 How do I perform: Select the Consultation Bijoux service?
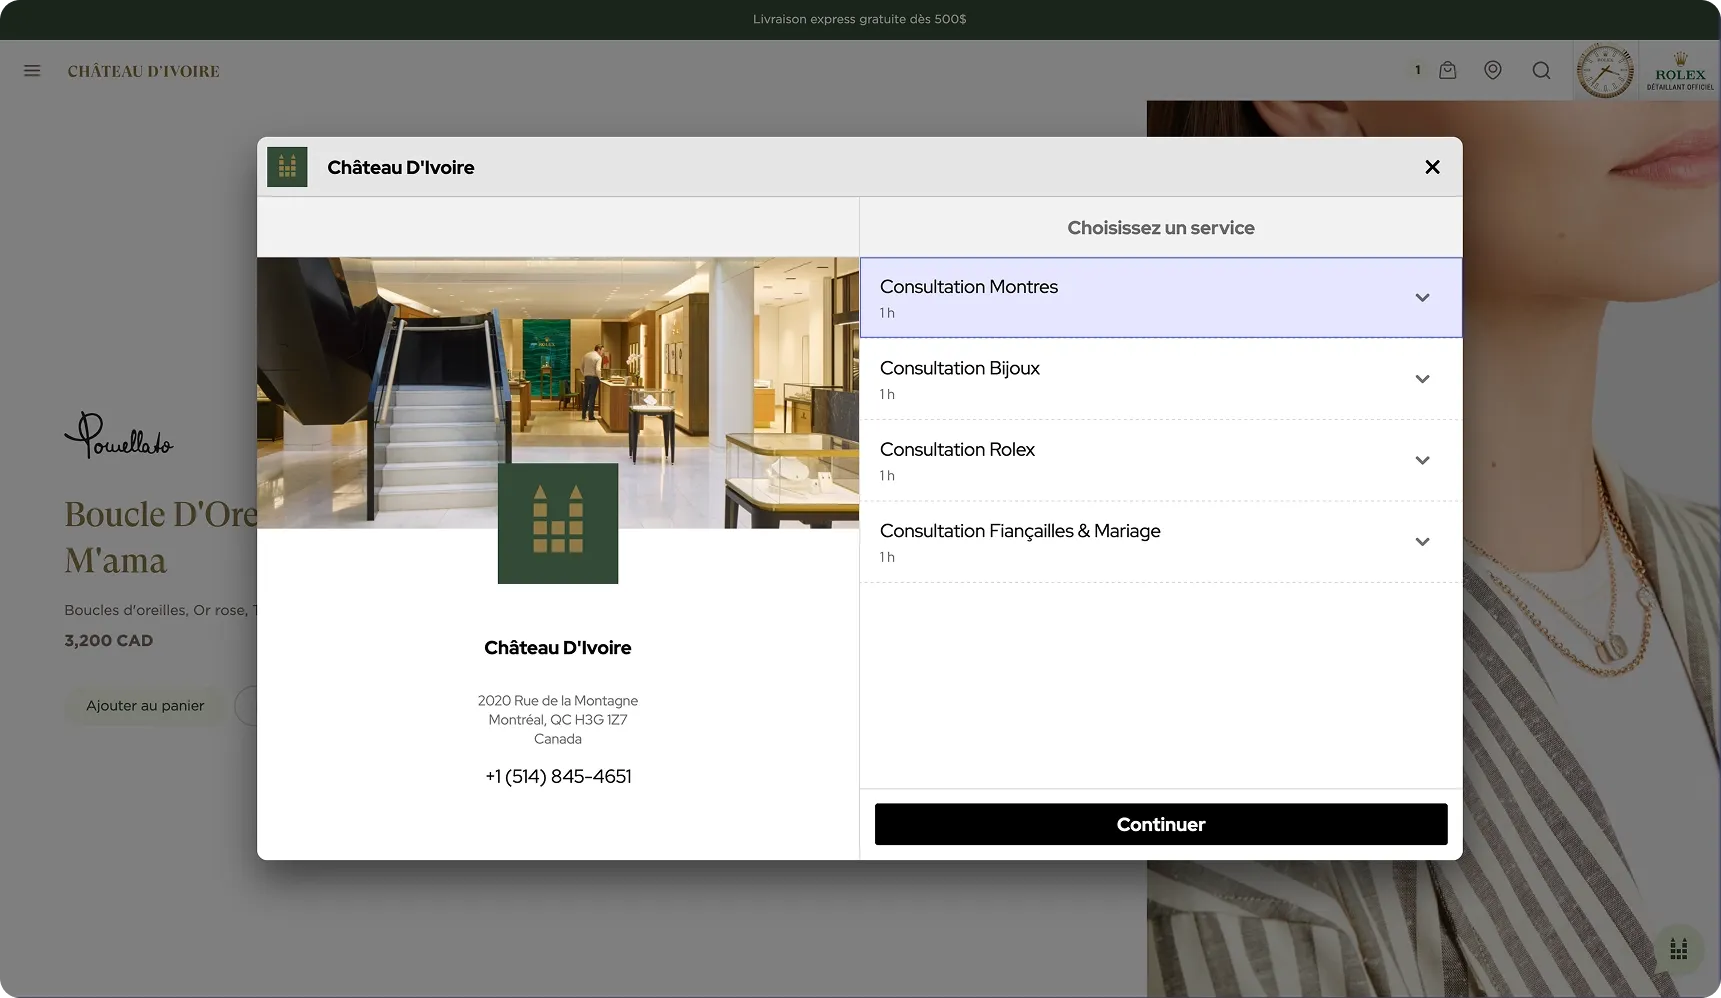1100,379
